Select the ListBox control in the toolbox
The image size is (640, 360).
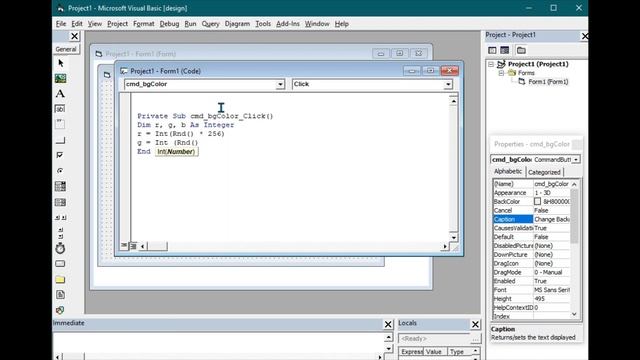[60, 202]
